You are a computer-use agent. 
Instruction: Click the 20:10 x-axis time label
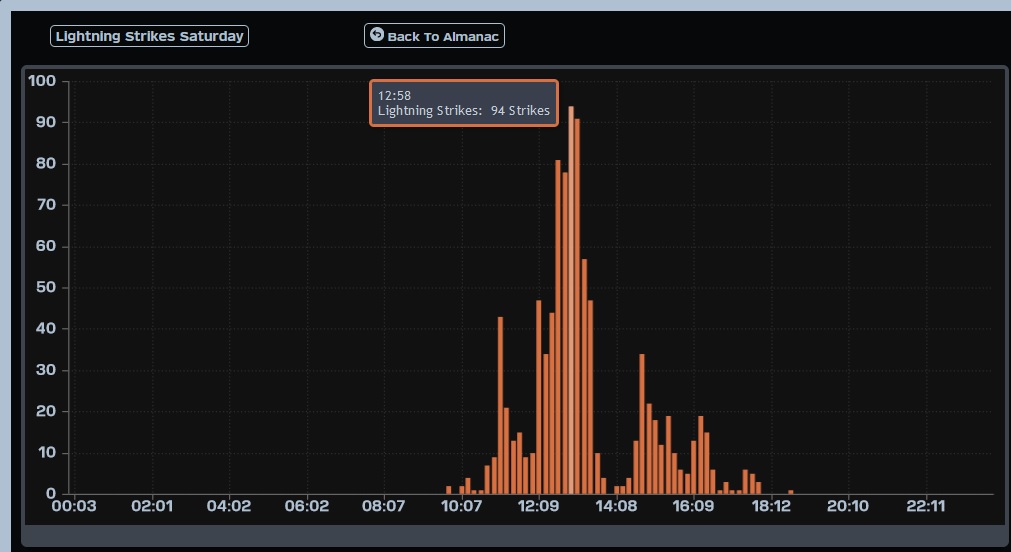pyautogui.click(x=848, y=507)
